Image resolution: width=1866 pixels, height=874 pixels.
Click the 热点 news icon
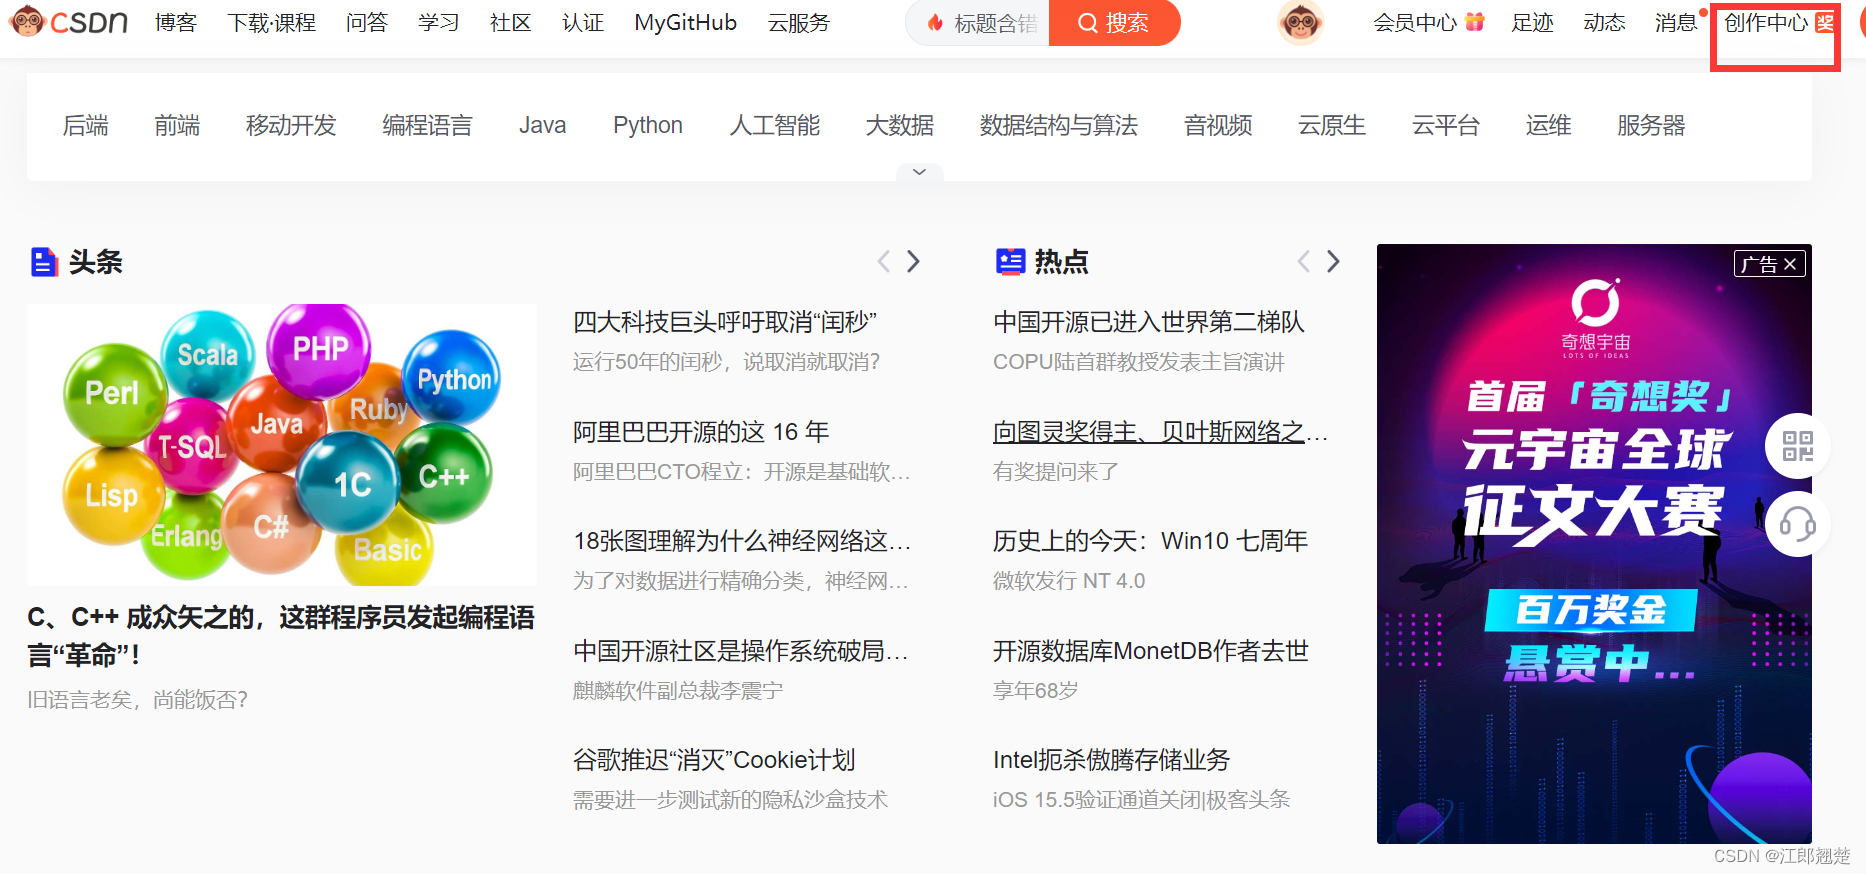(1010, 262)
